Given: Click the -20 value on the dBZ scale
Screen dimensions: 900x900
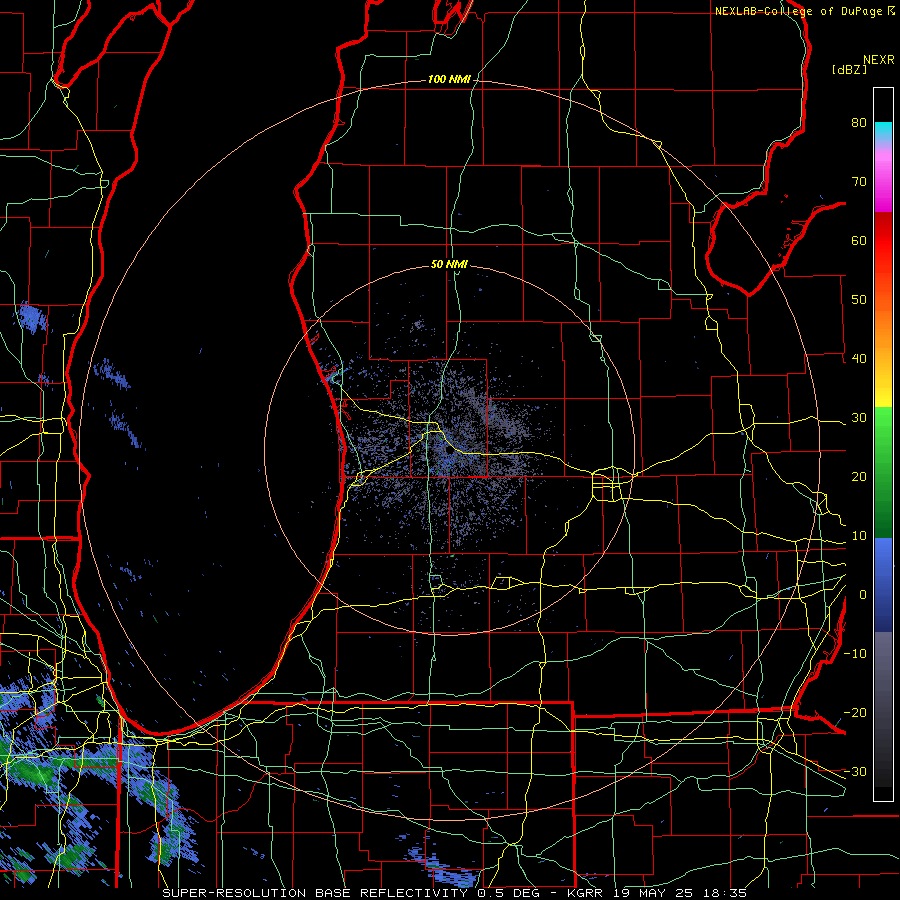Looking at the screenshot, I should pos(855,713).
